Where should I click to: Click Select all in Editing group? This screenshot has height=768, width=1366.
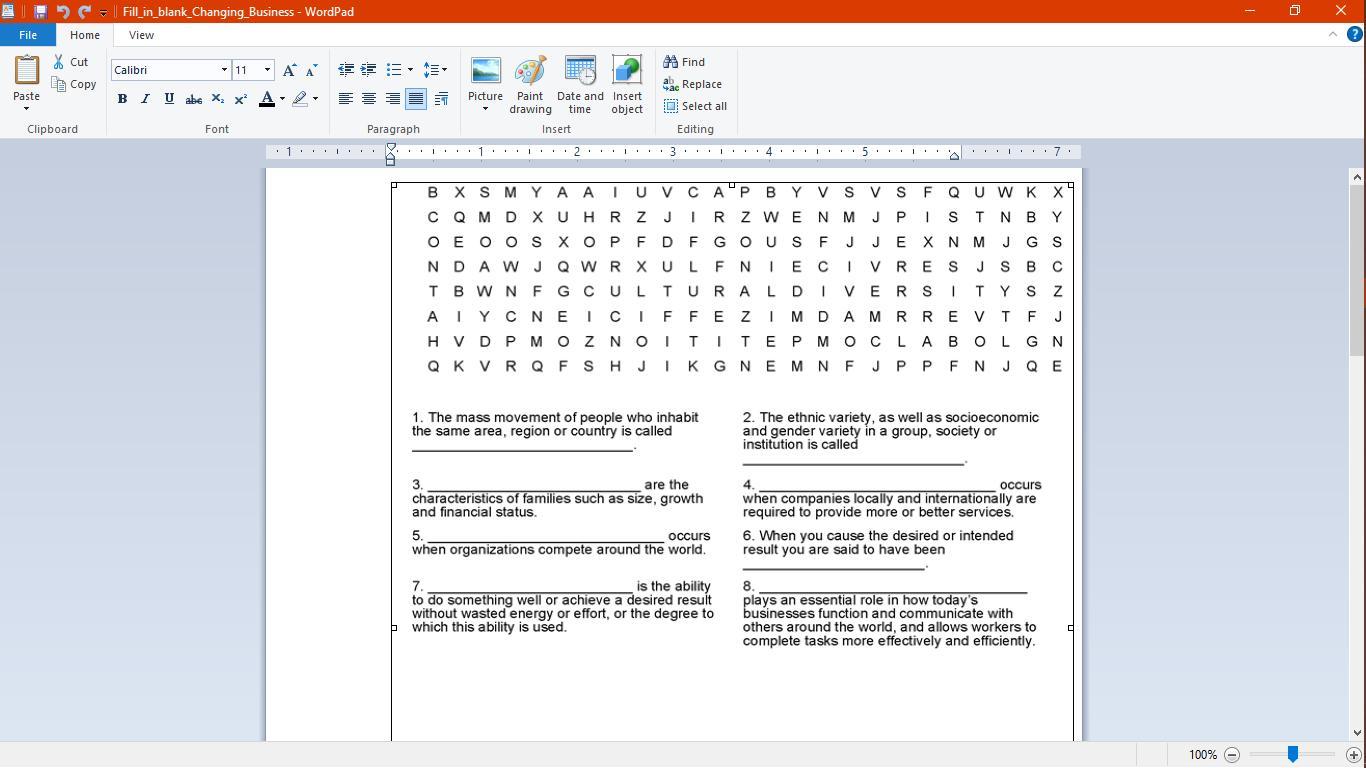[695, 106]
